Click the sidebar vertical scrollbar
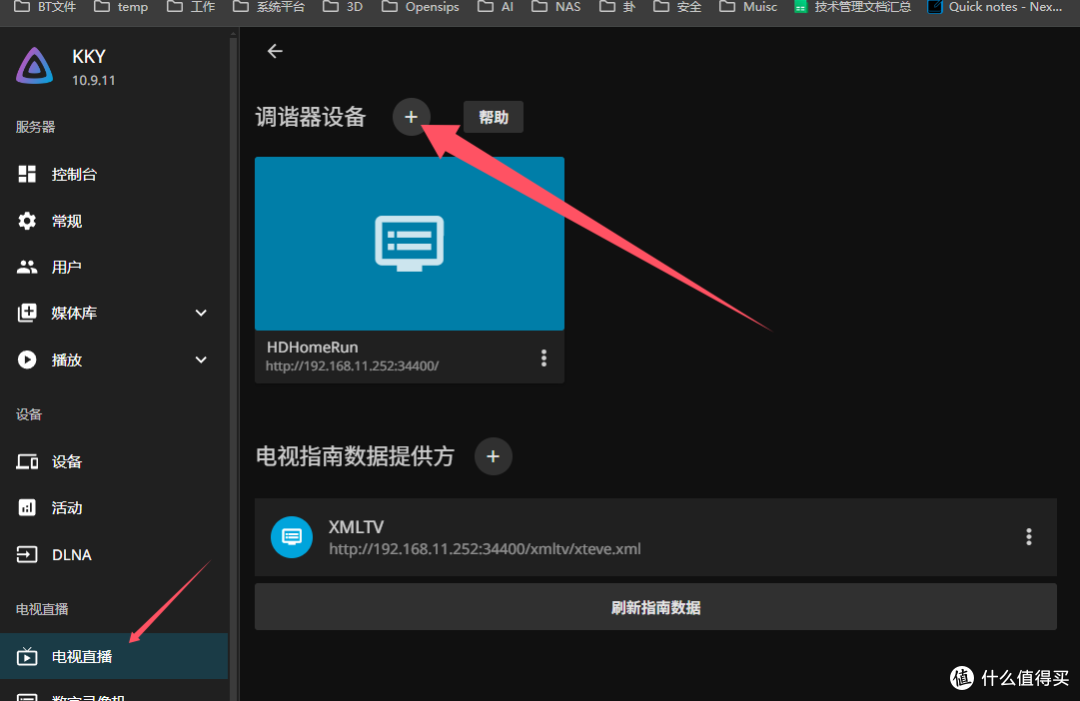Viewport: 1080px width, 701px height. coord(233,365)
